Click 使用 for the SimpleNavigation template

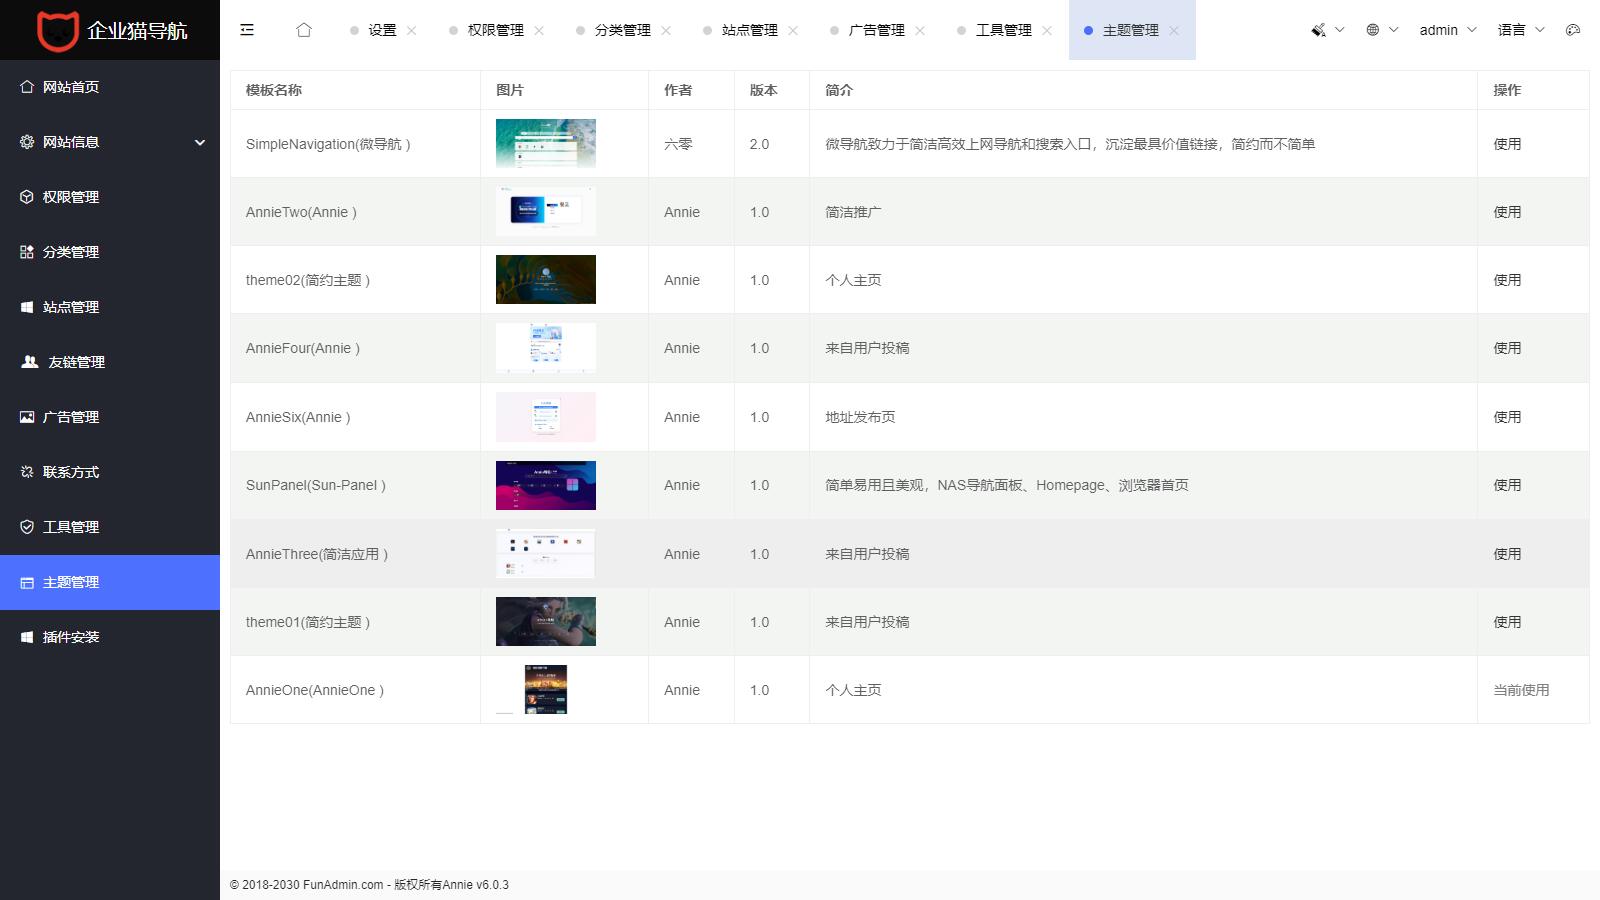[1507, 144]
